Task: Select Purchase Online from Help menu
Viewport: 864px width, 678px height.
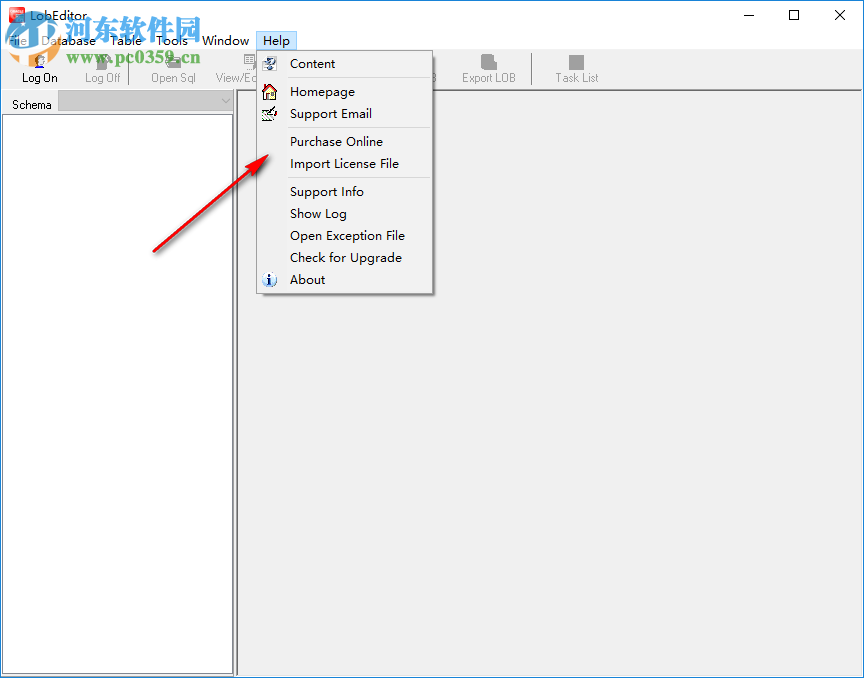Action: point(336,141)
